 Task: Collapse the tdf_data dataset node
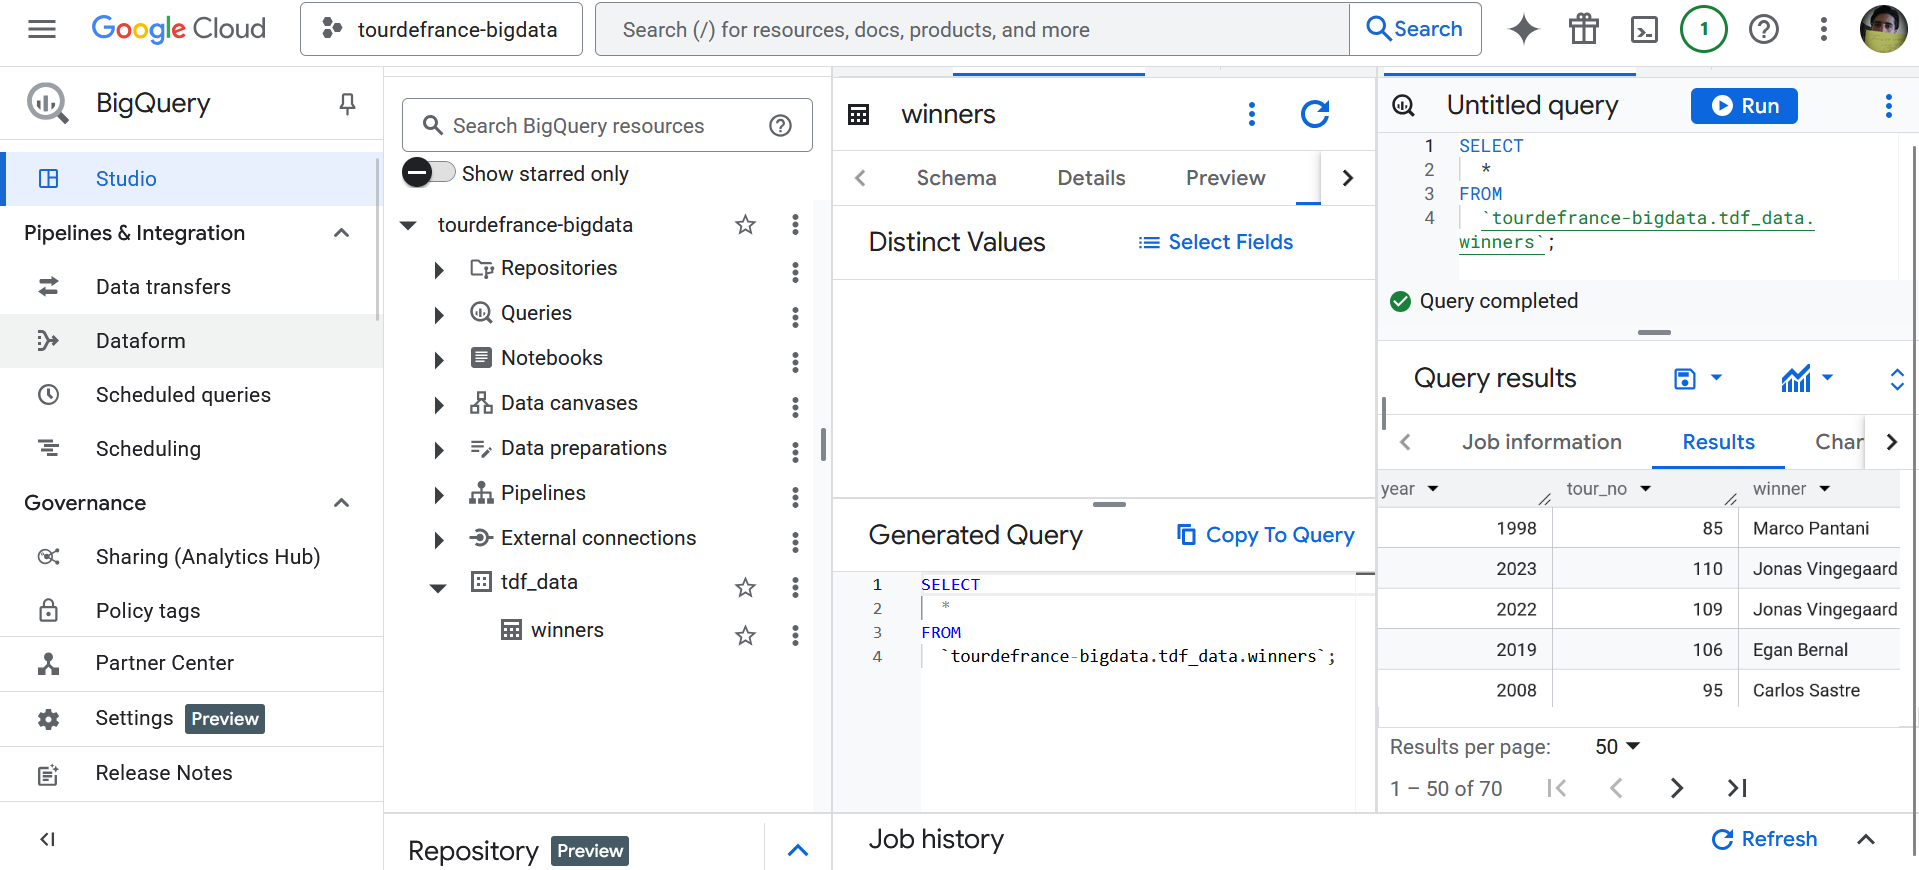(x=438, y=587)
